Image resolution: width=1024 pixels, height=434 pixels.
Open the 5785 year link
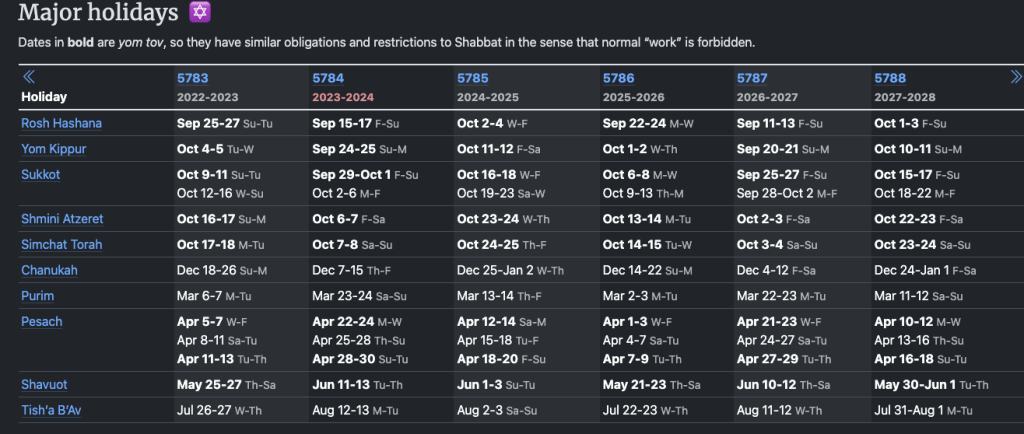pyautogui.click(x=473, y=78)
